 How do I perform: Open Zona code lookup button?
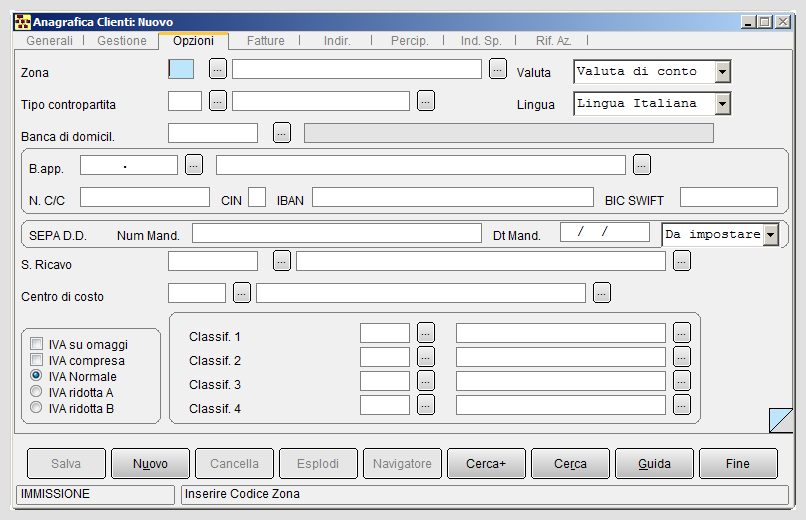coord(218,68)
